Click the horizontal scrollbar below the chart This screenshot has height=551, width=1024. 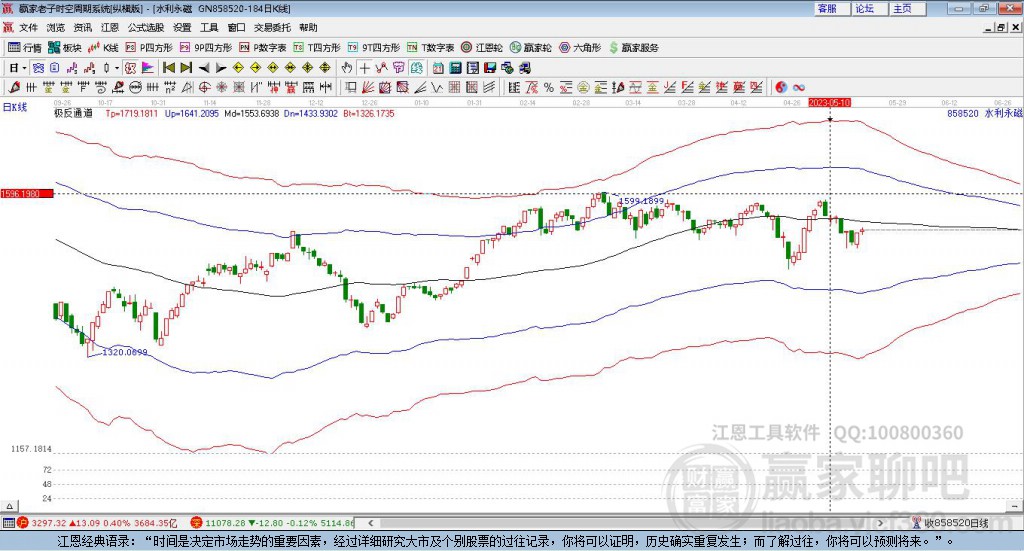click(x=640, y=522)
